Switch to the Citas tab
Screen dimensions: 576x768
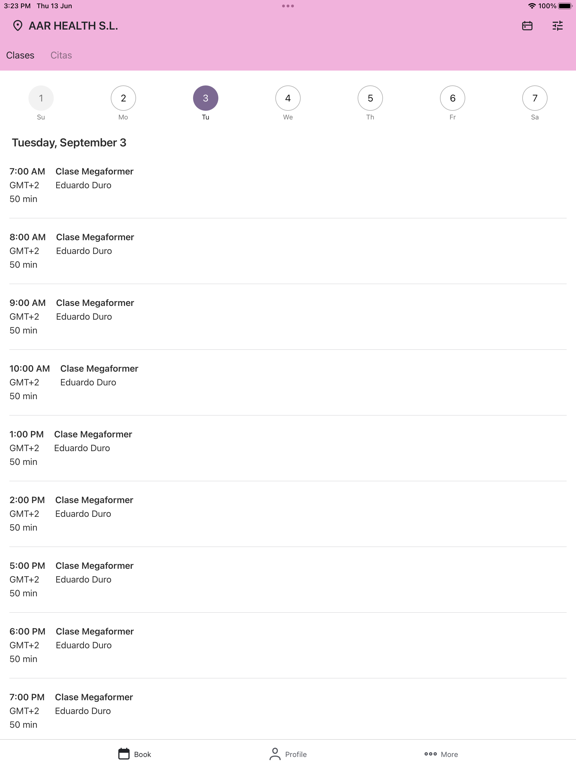point(61,55)
